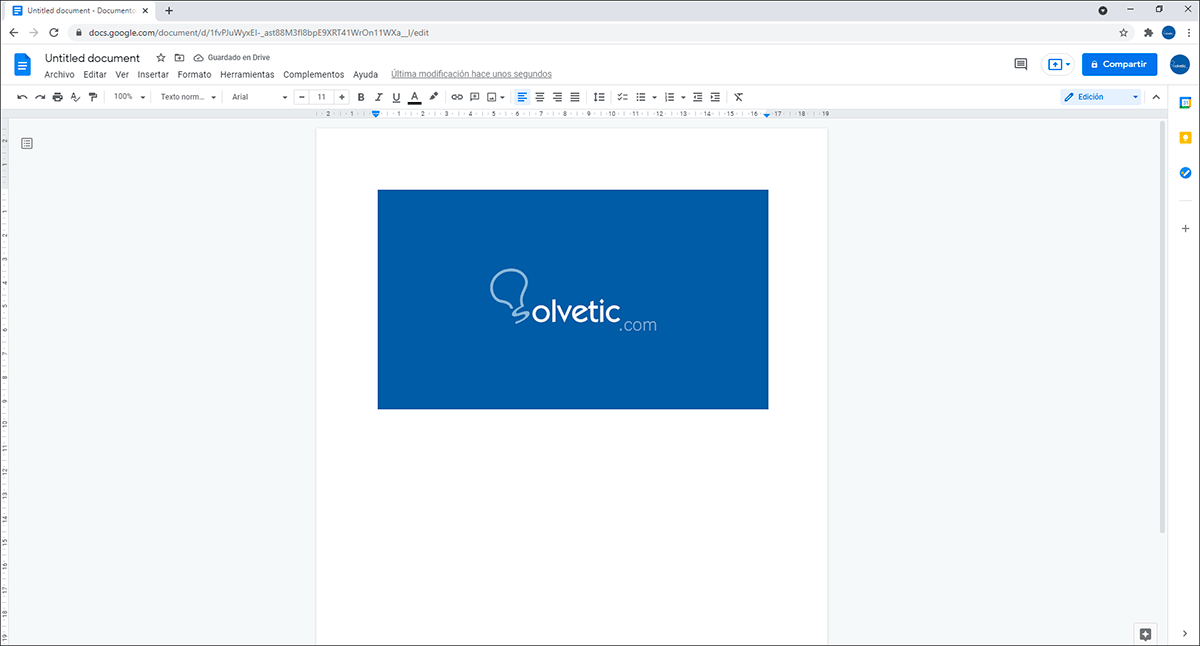The width and height of the screenshot is (1200, 646).
Task: Open comment history icon
Action: coord(1020,64)
